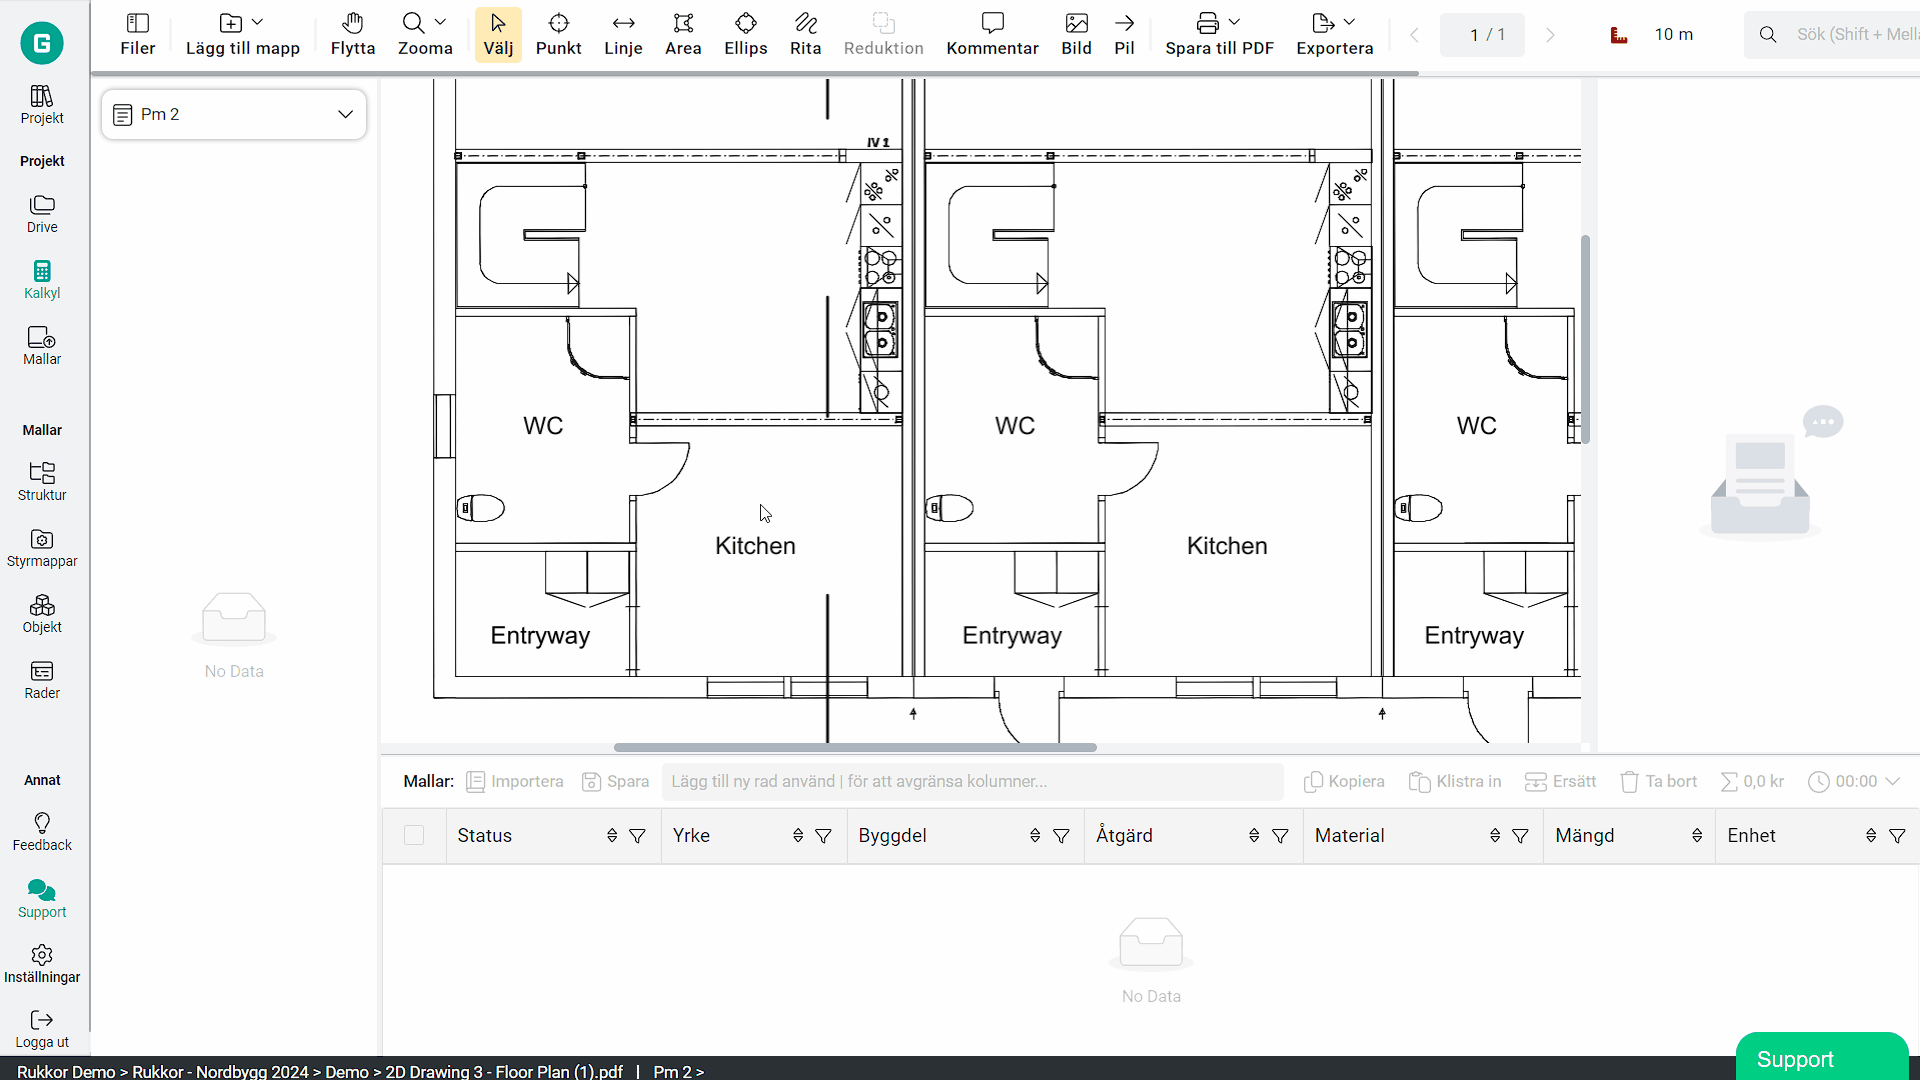Open Rader in the sidebar

pyautogui.click(x=42, y=680)
